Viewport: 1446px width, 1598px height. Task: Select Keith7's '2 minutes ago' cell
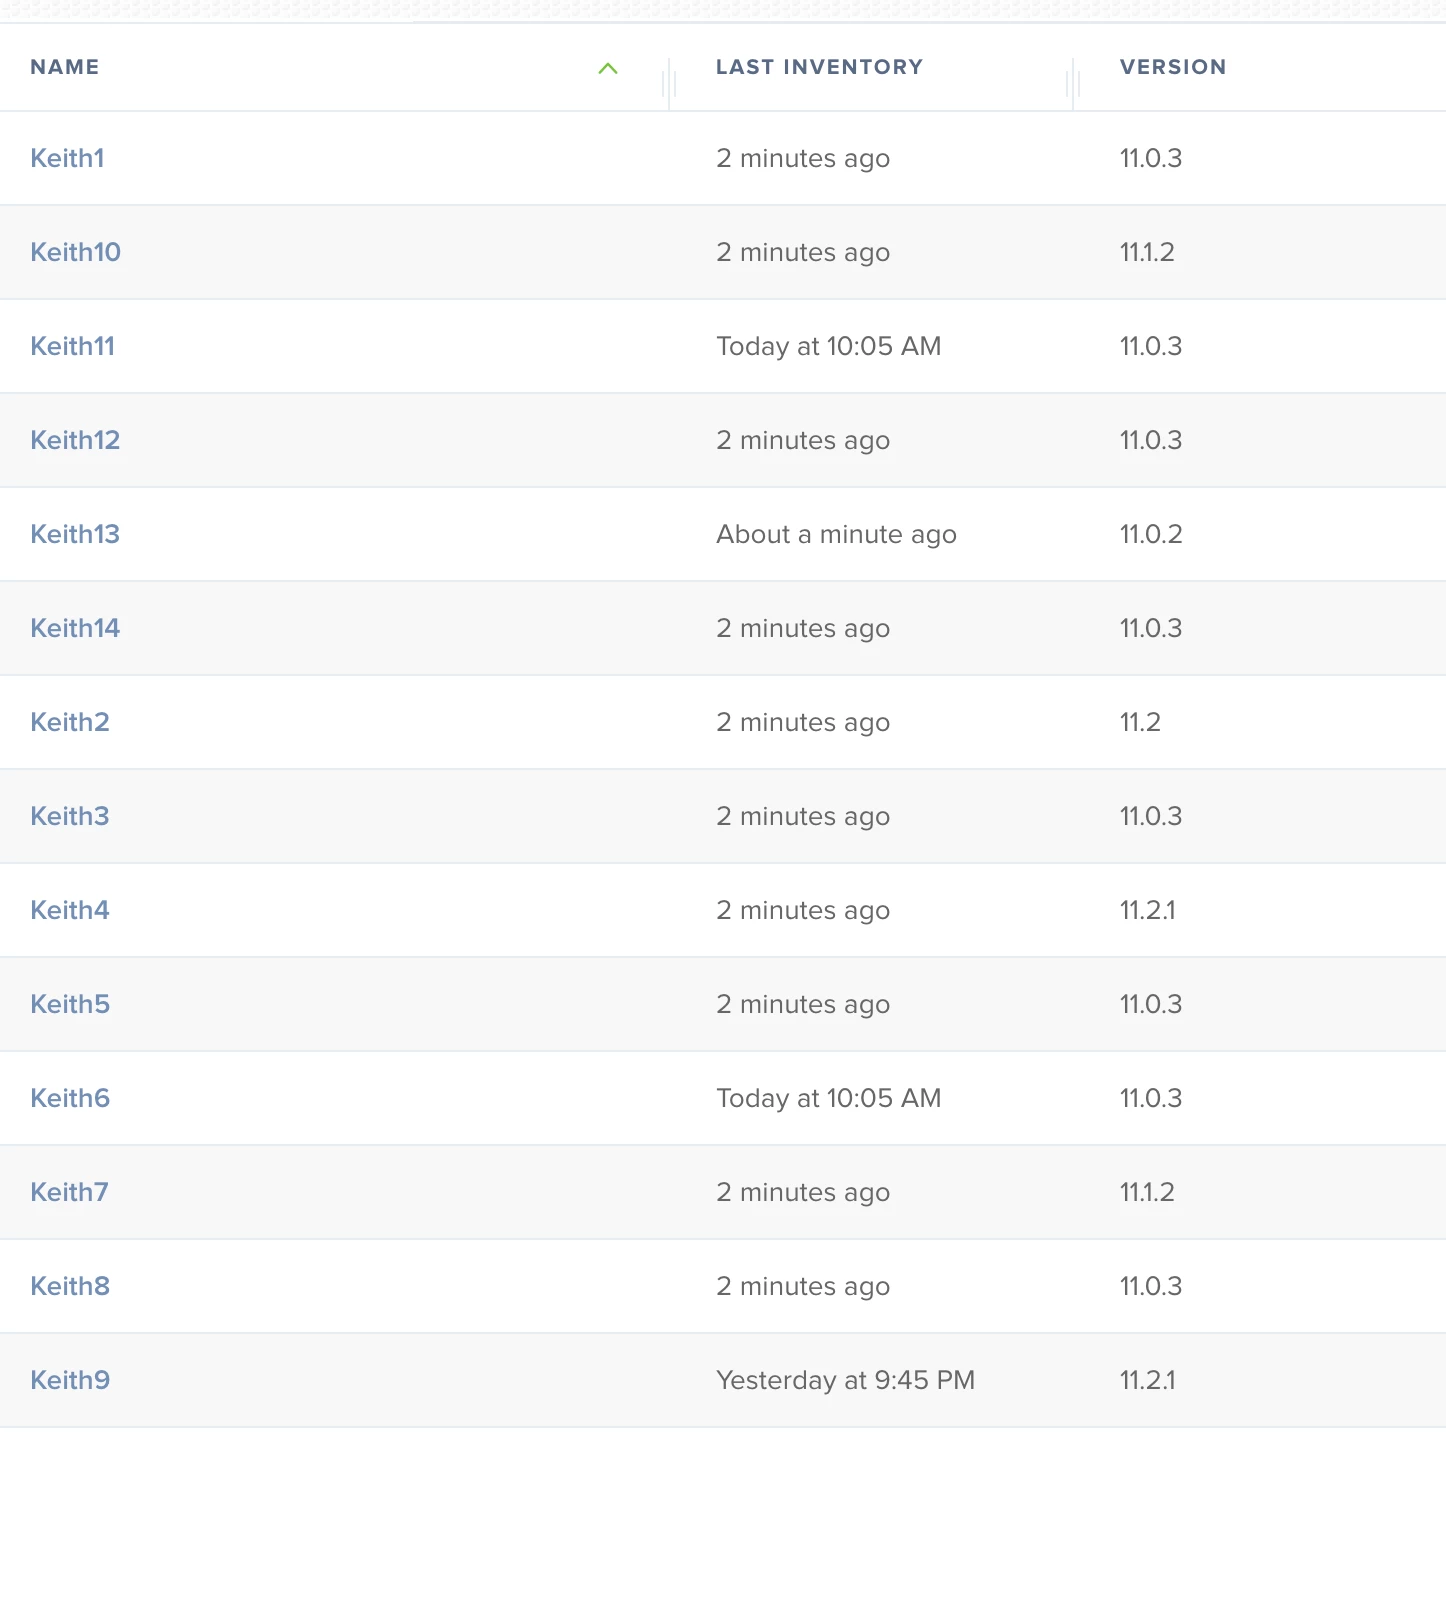[x=803, y=1193]
